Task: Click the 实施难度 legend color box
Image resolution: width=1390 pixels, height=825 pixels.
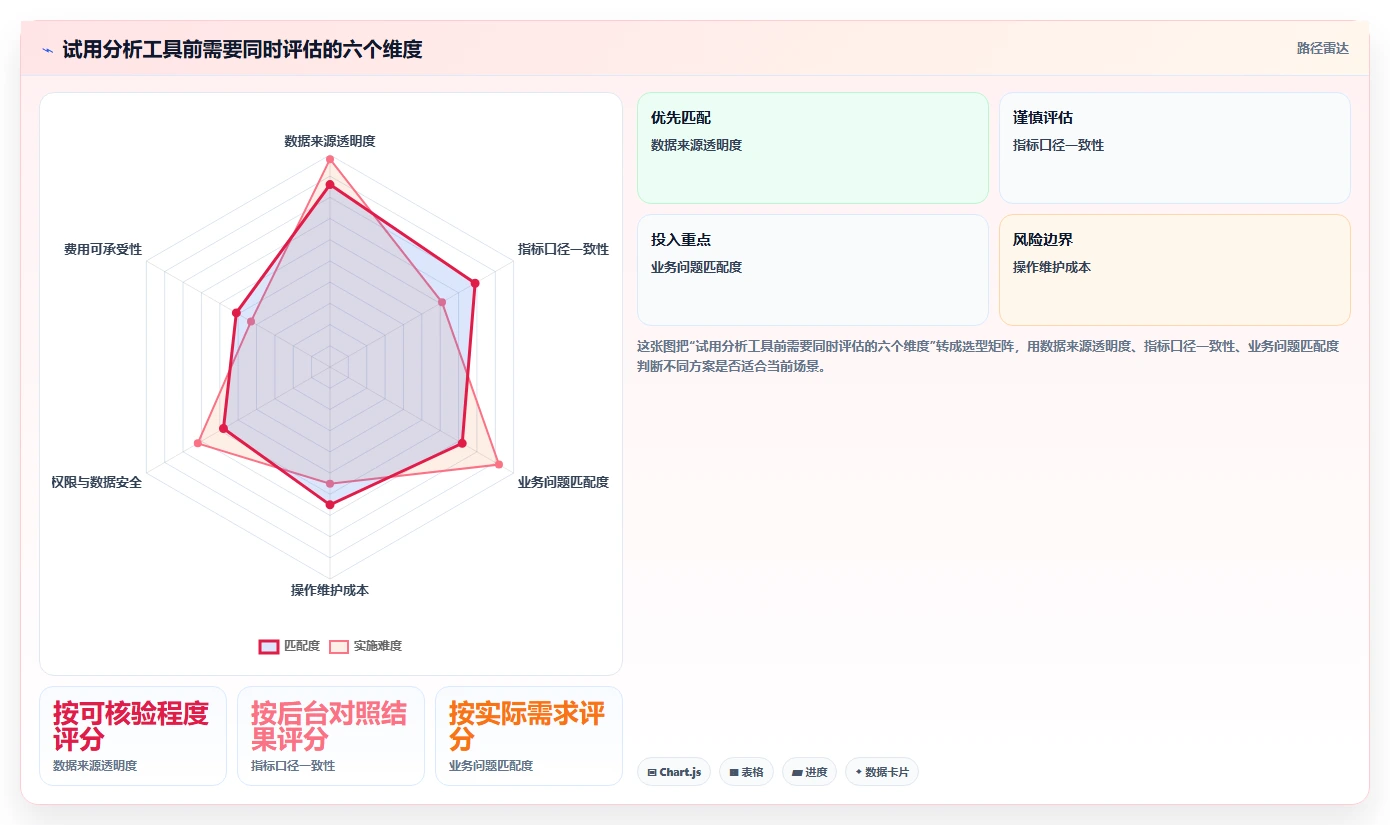Action: 339,646
